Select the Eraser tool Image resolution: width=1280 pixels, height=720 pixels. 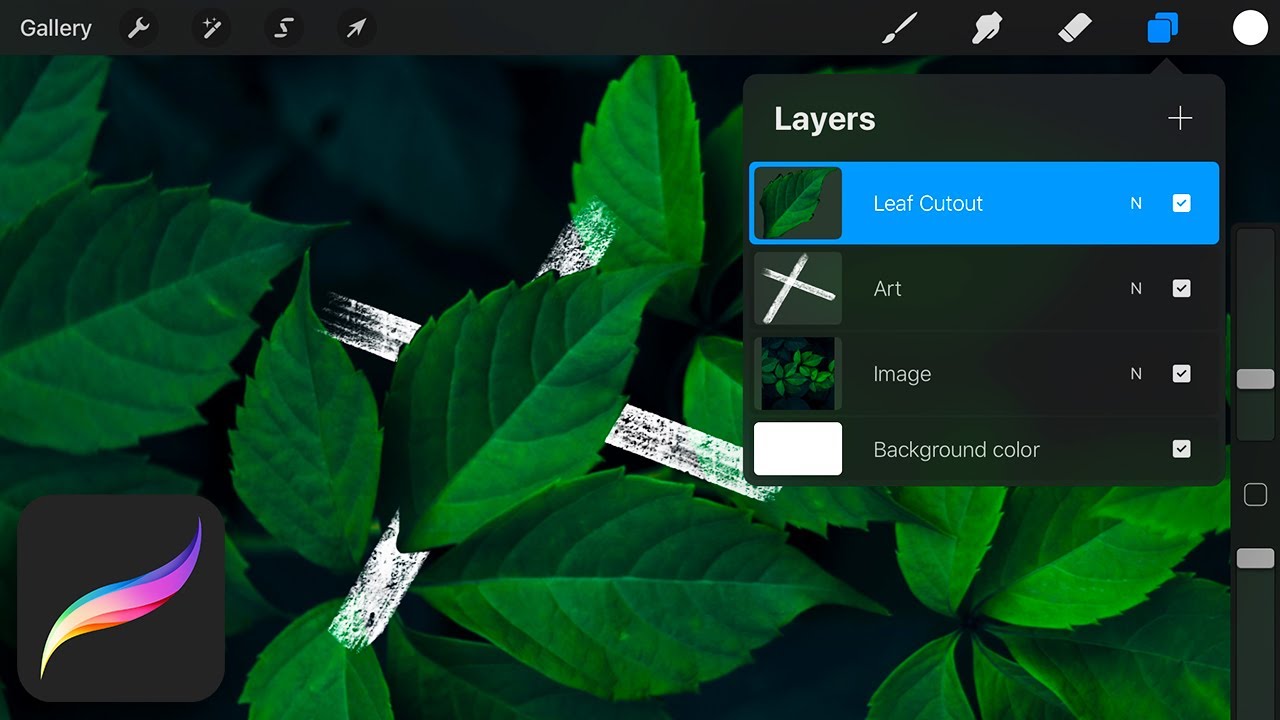pos(1075,28)
